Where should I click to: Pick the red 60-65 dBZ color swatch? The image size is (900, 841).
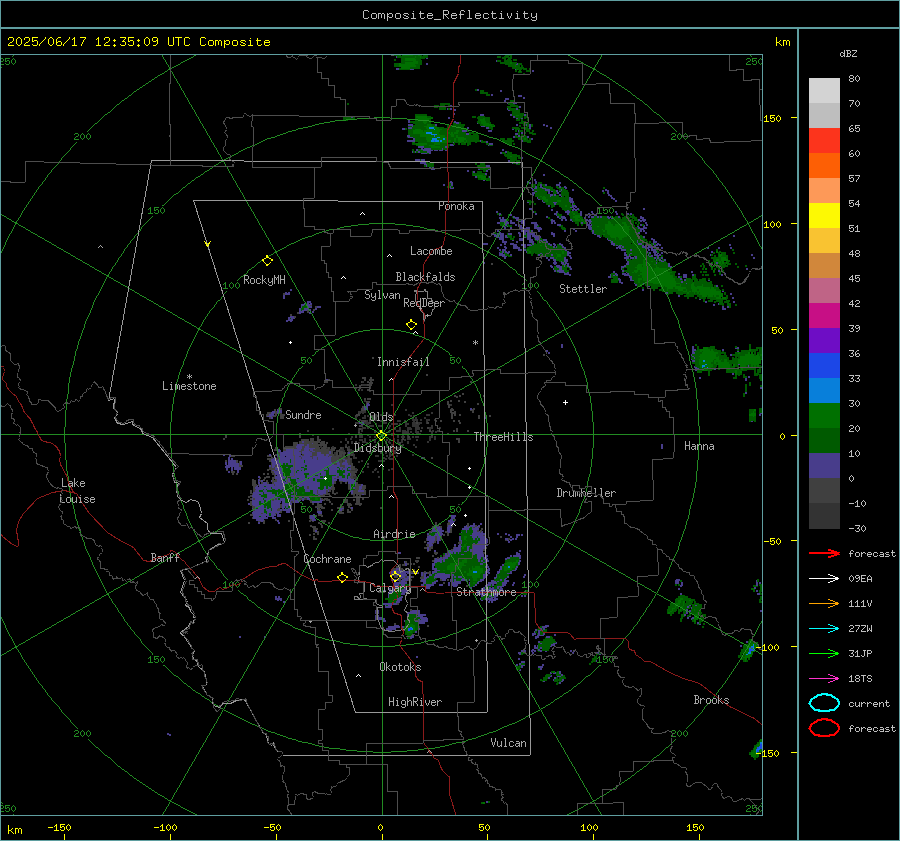[824, 140]
